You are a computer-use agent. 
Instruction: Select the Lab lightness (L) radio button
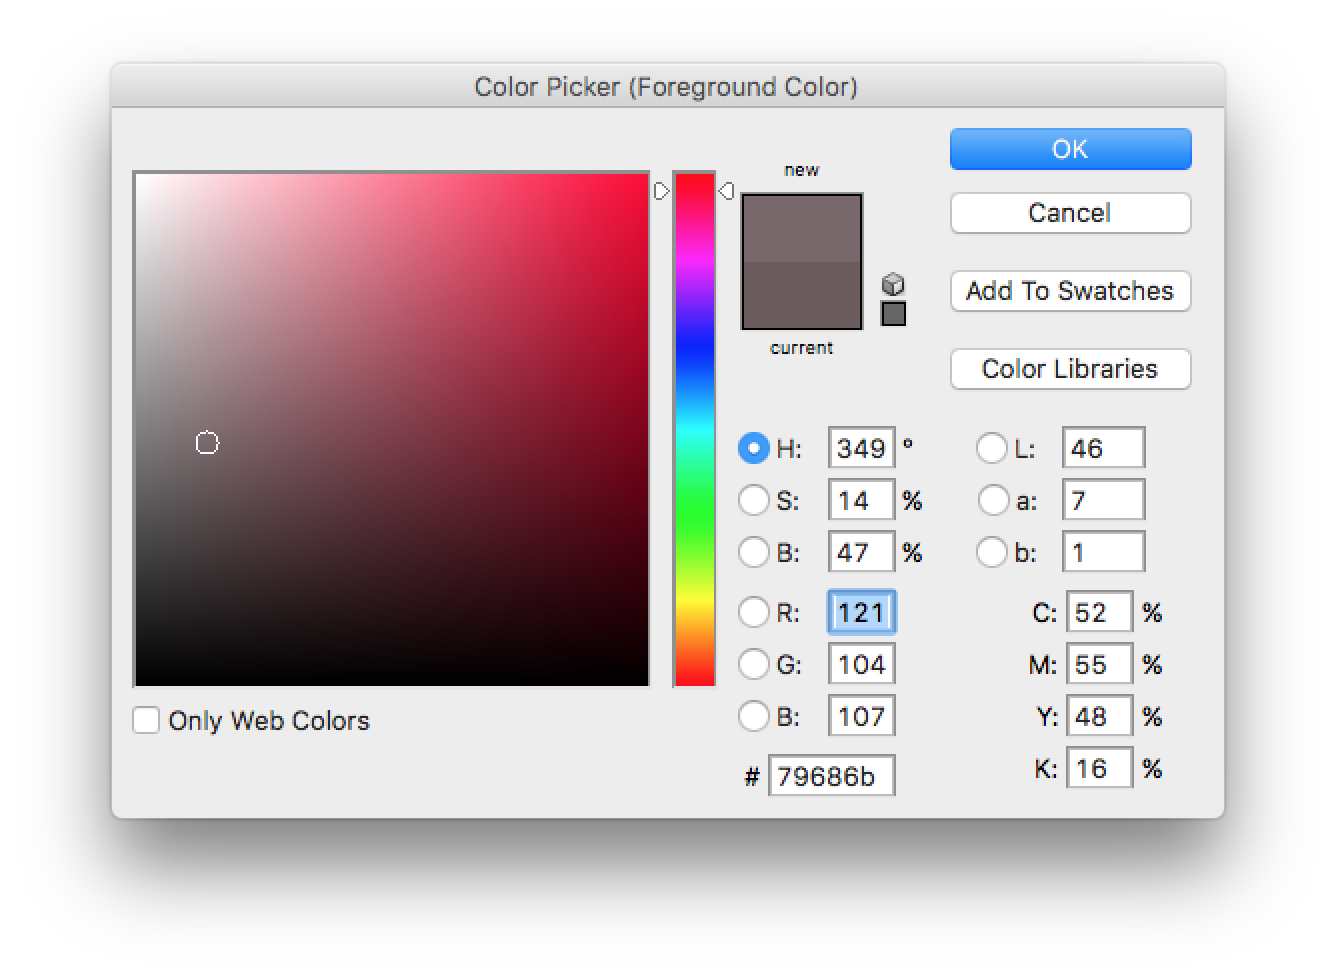pos(991,448)
